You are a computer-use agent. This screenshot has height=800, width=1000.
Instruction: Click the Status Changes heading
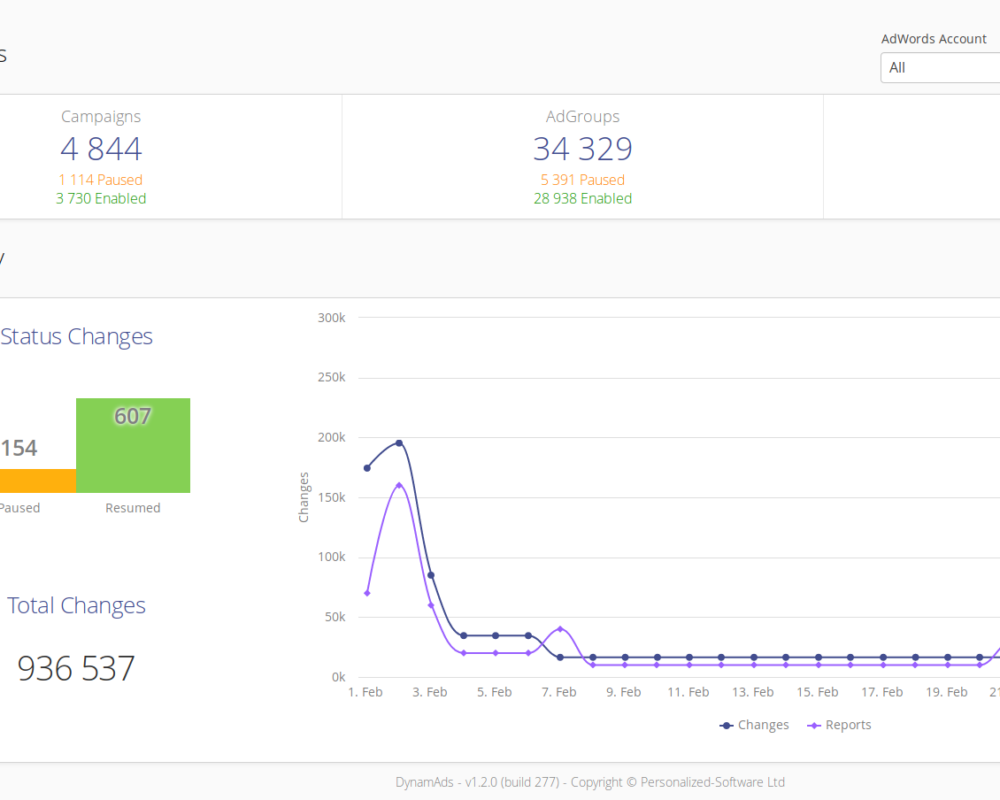pos(77,336)
